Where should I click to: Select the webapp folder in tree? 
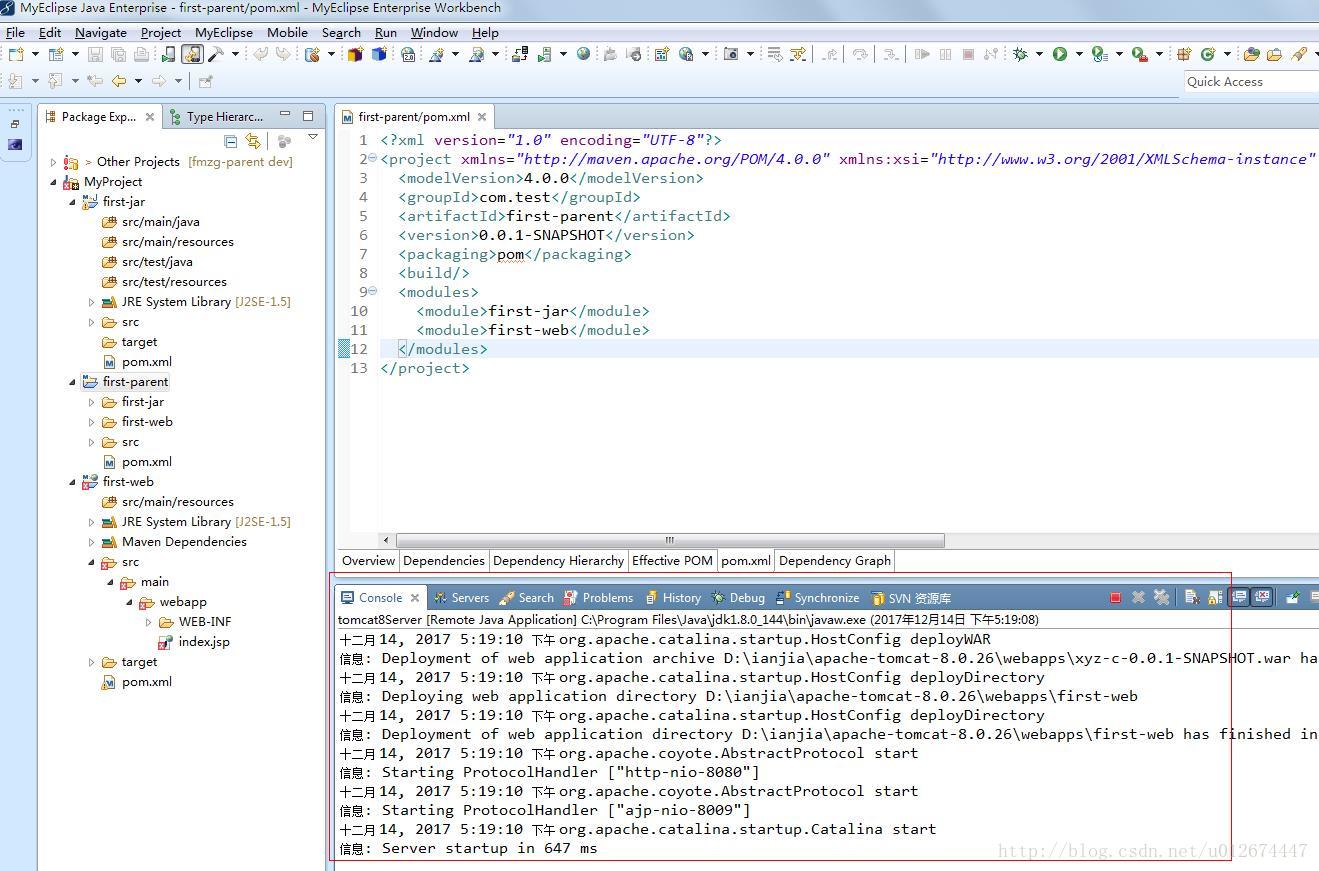tap(173, 601)
